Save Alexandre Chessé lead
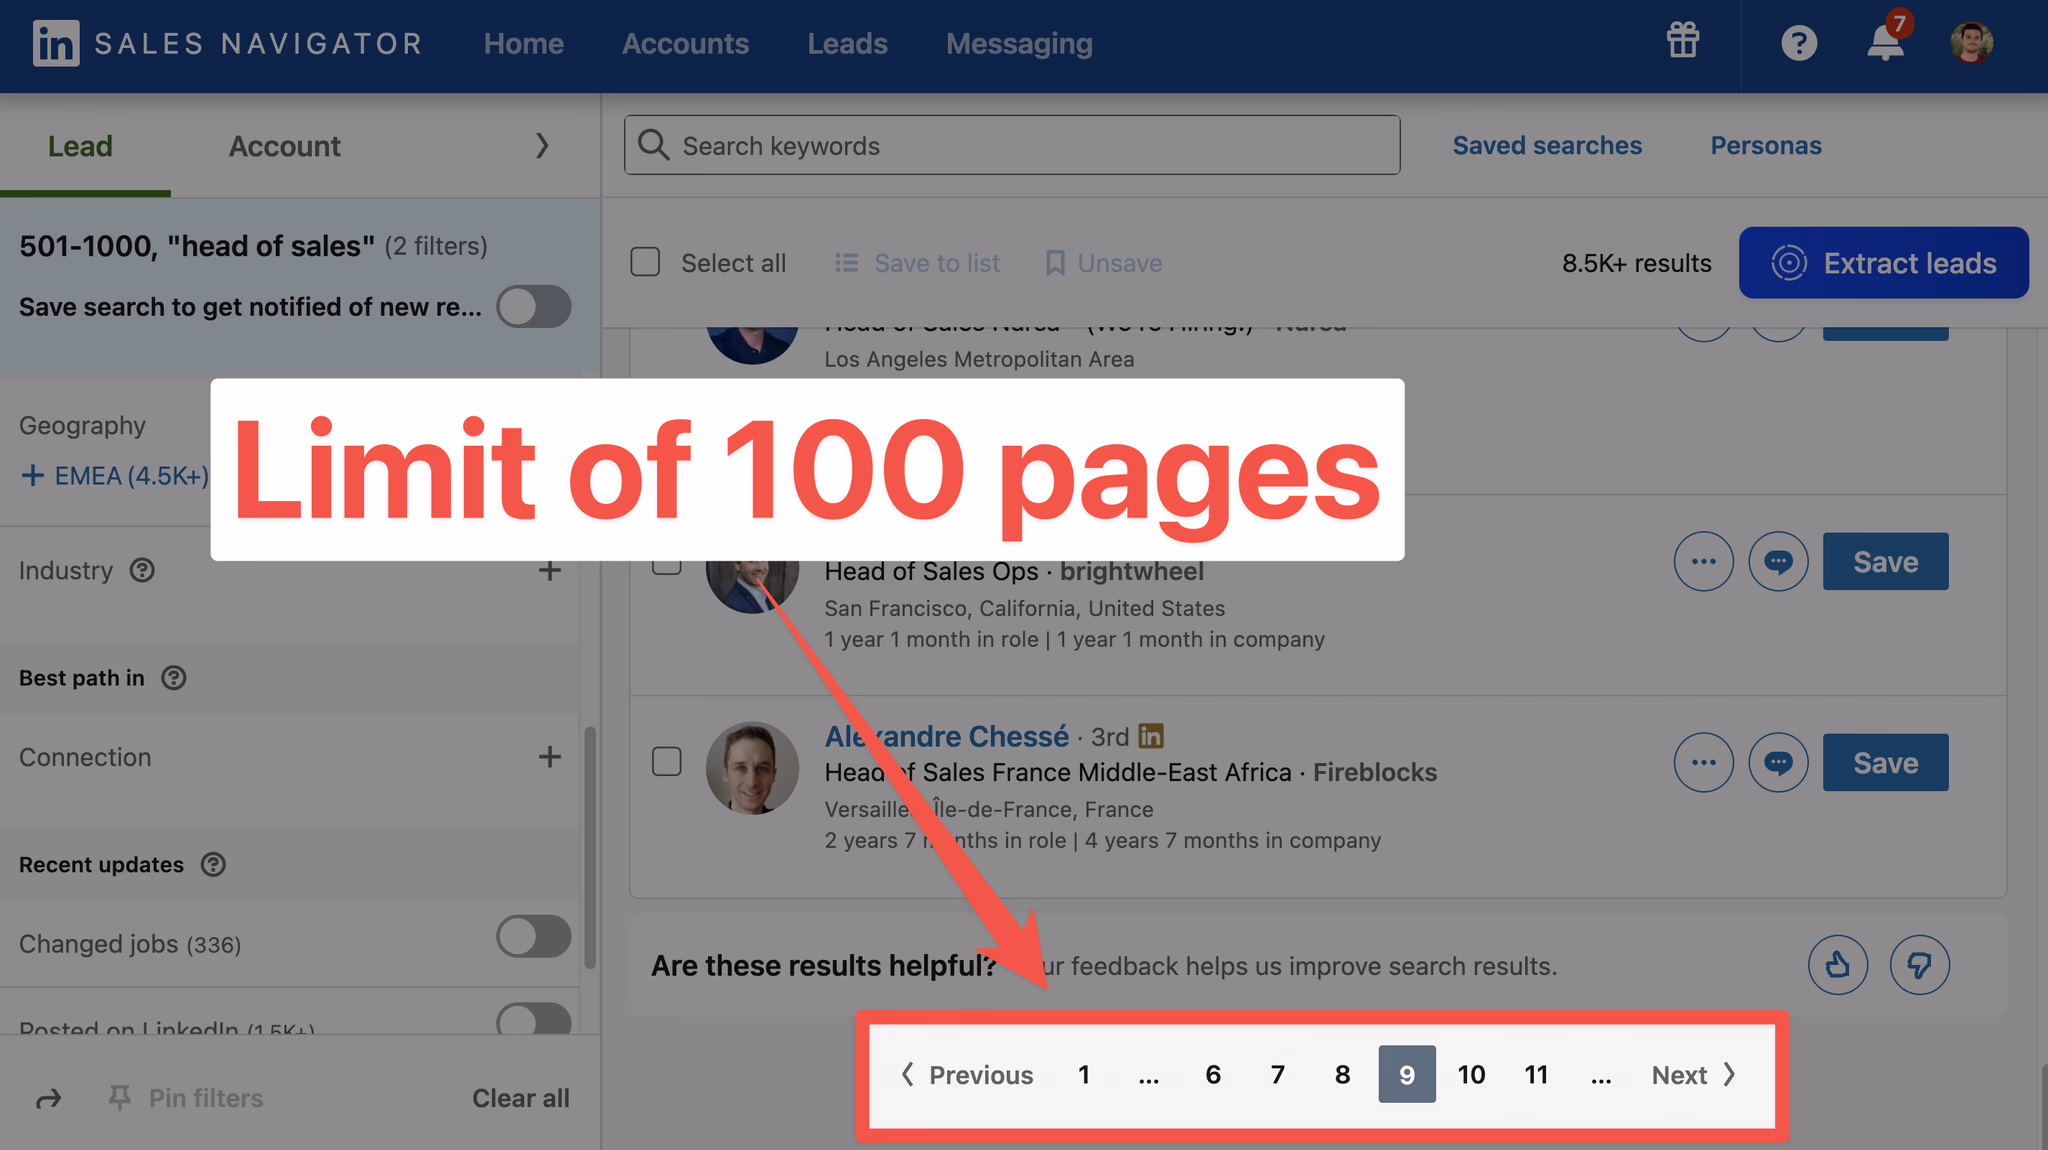 [x=1885, y=763]
